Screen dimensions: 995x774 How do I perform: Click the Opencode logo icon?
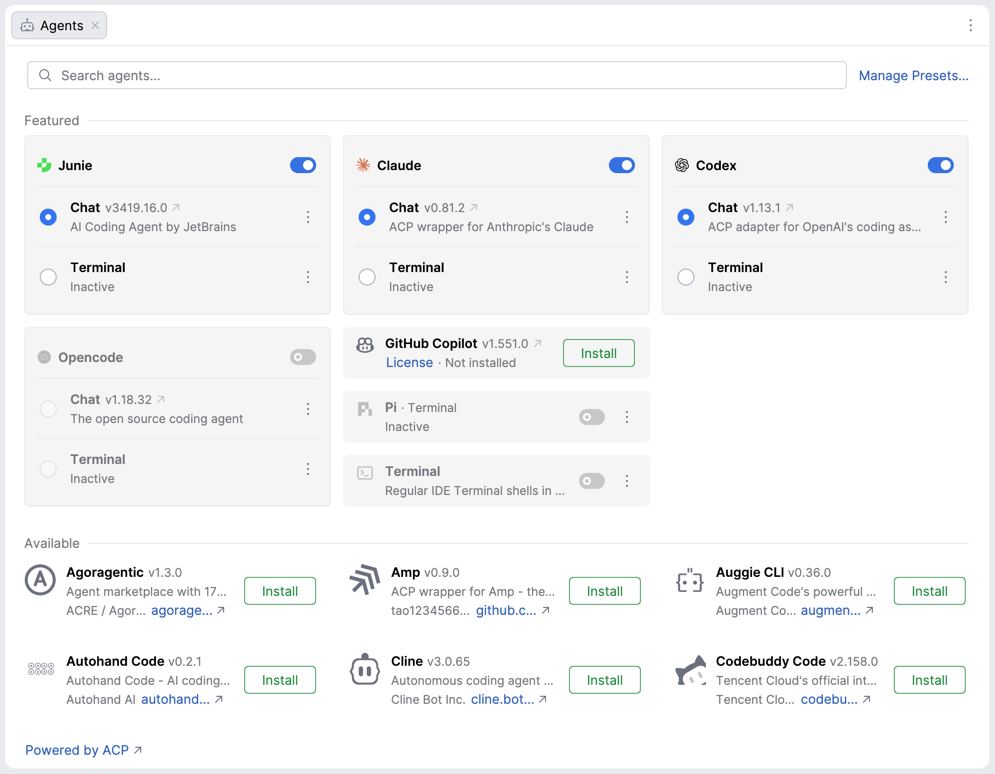click(x=44, y=357)
